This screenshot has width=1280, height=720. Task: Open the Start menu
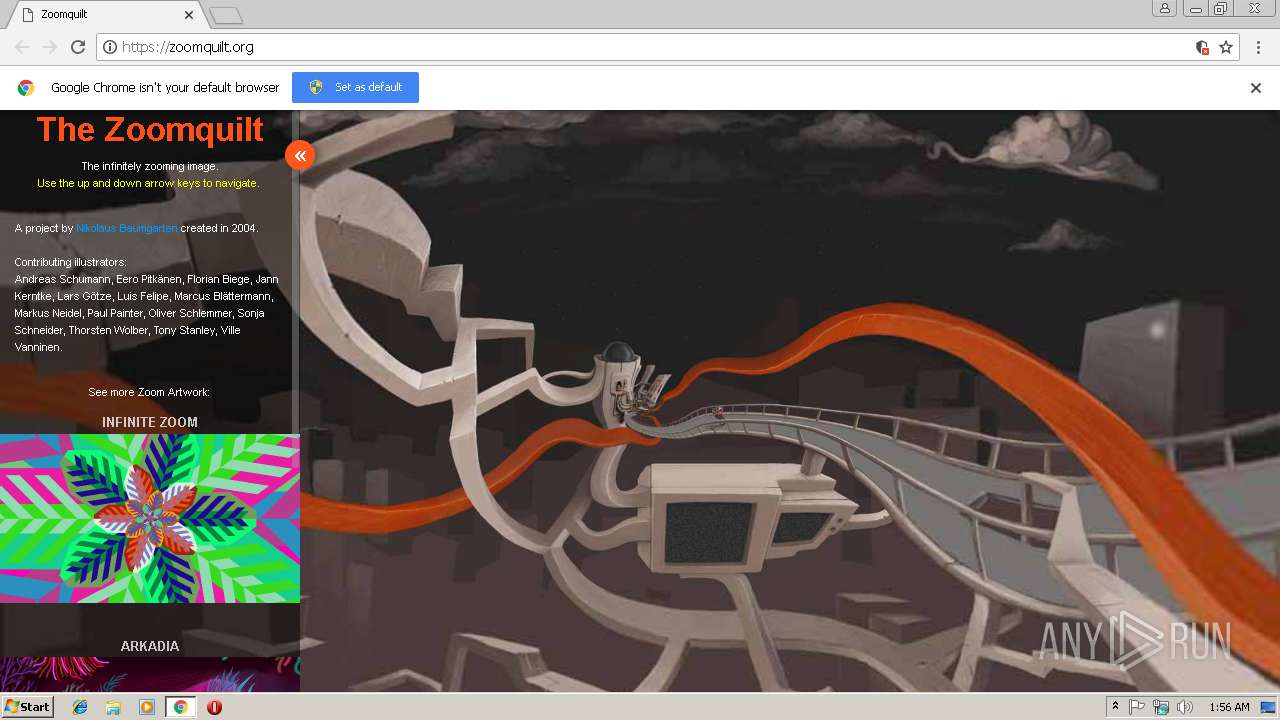tap(27, 707)
